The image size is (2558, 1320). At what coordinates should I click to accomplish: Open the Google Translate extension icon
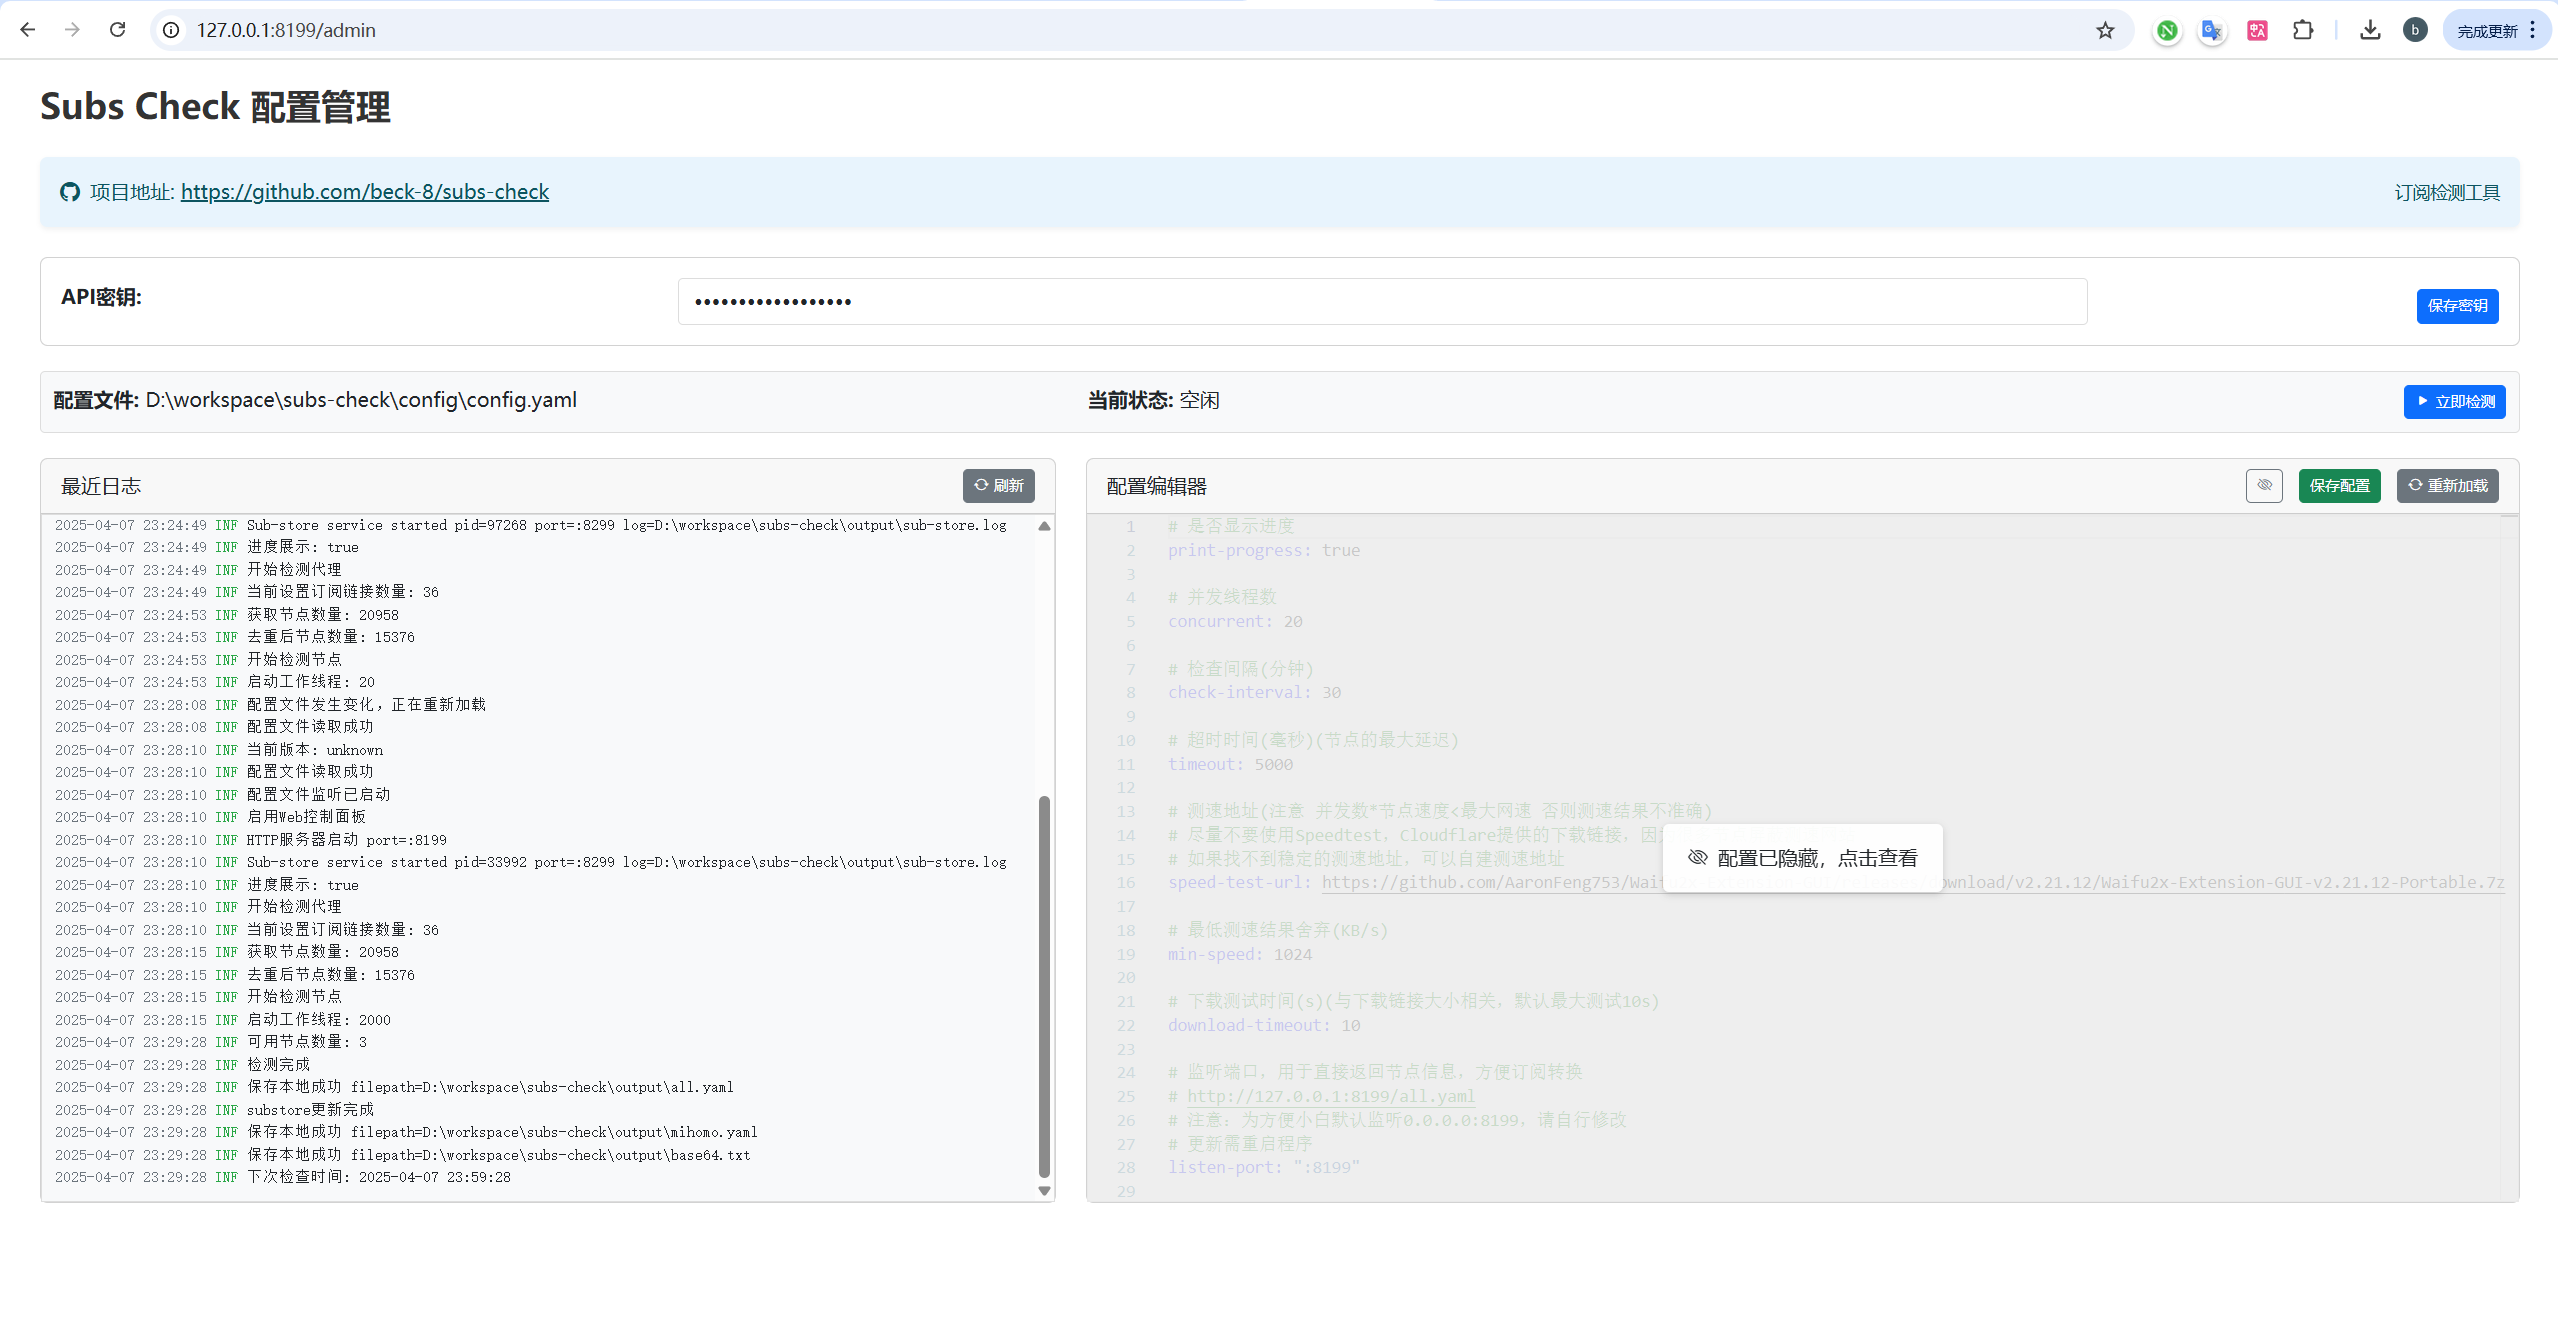pyautogui.click(x=2212, y=30)
